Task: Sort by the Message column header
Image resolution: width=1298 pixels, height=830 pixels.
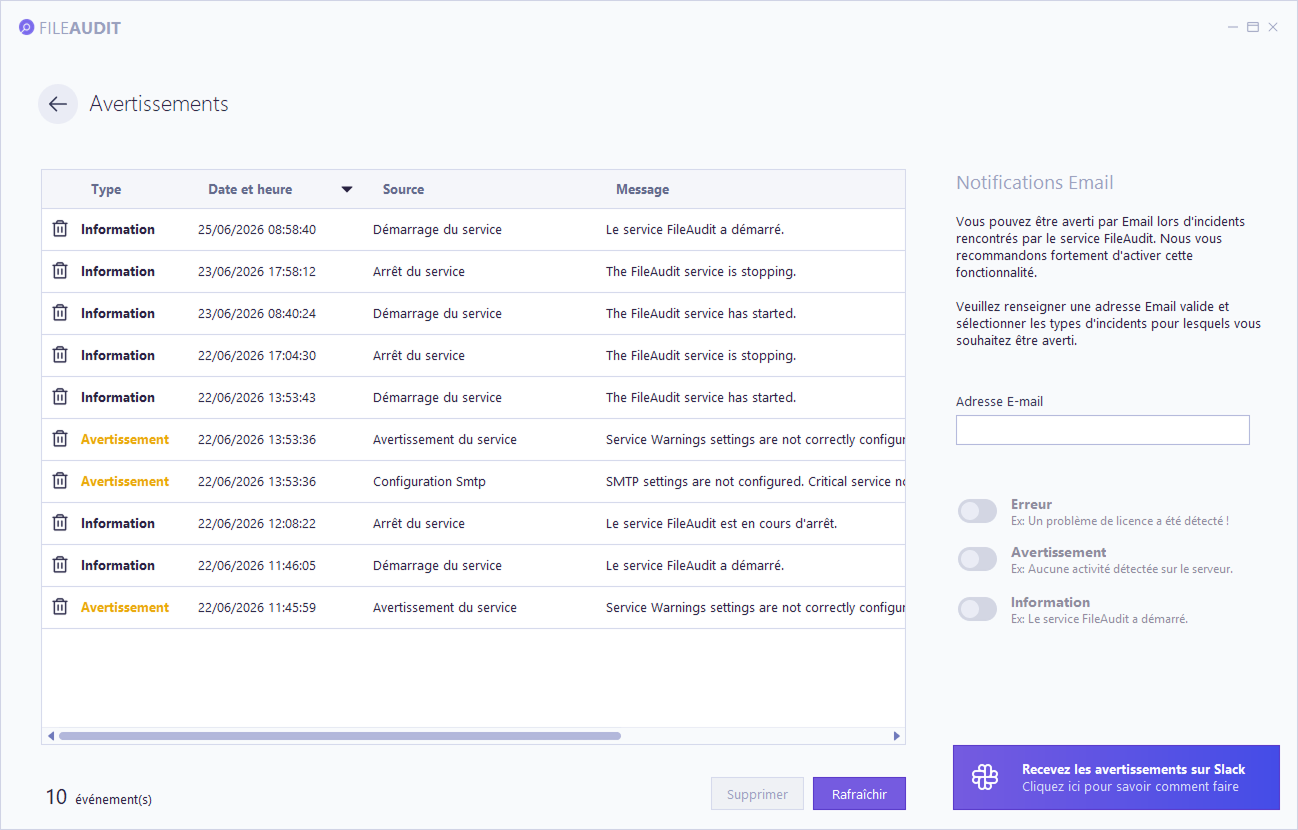Action: point(642,189)
